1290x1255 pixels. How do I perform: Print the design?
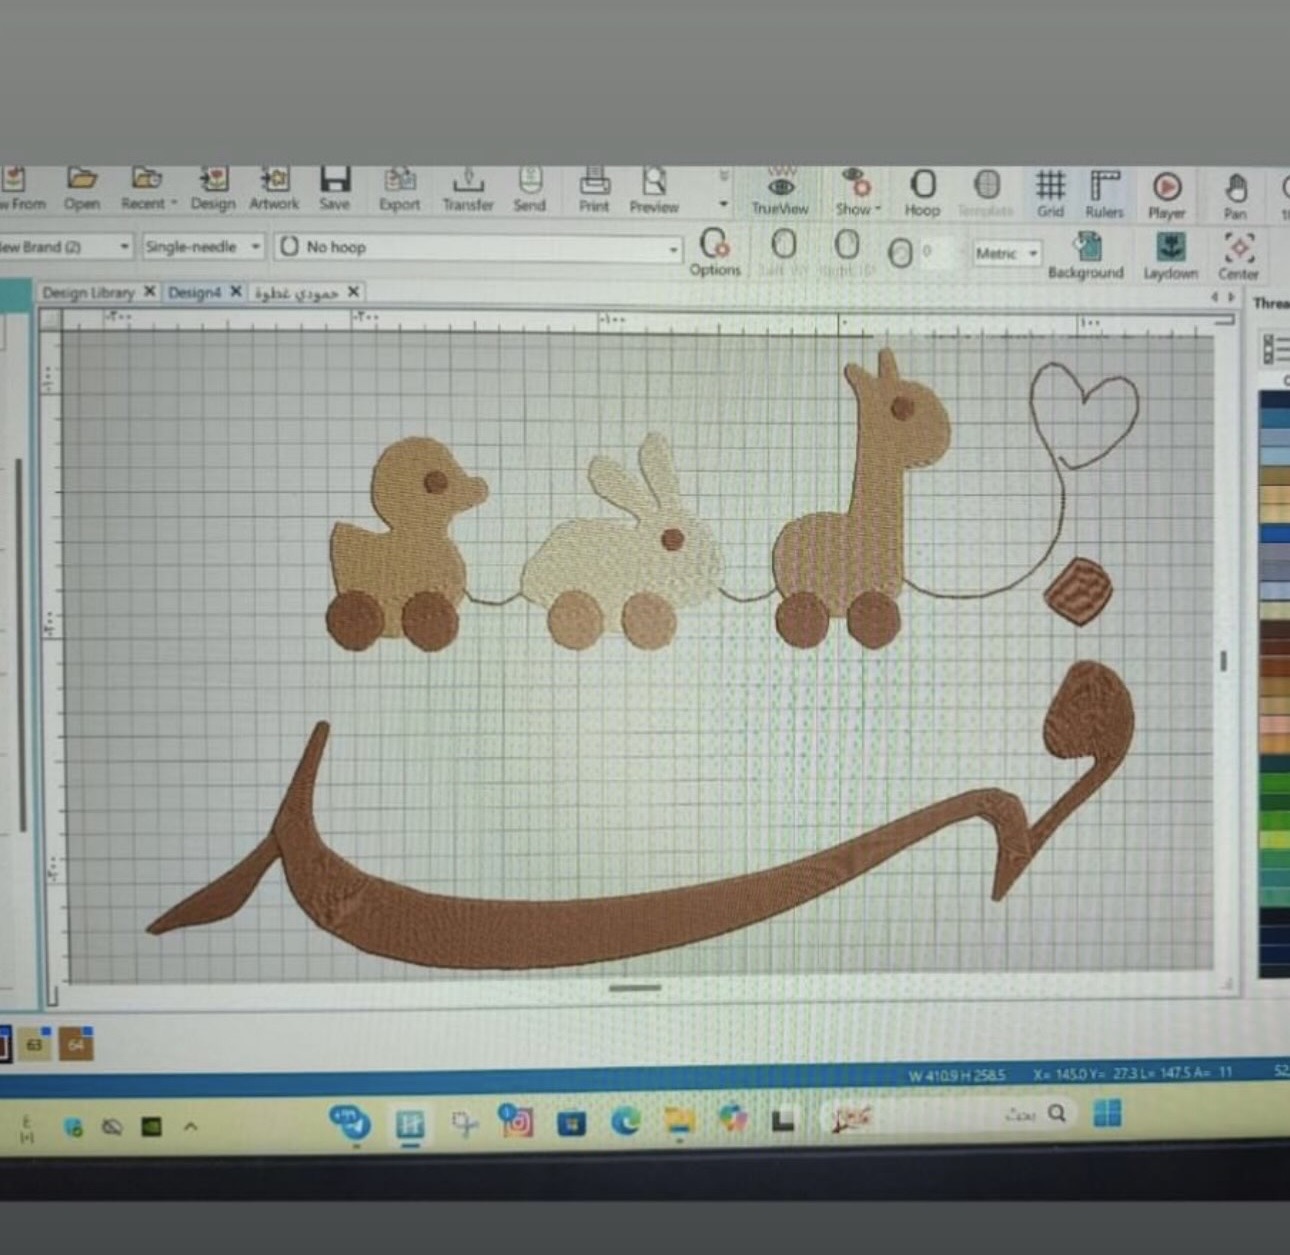594,190
